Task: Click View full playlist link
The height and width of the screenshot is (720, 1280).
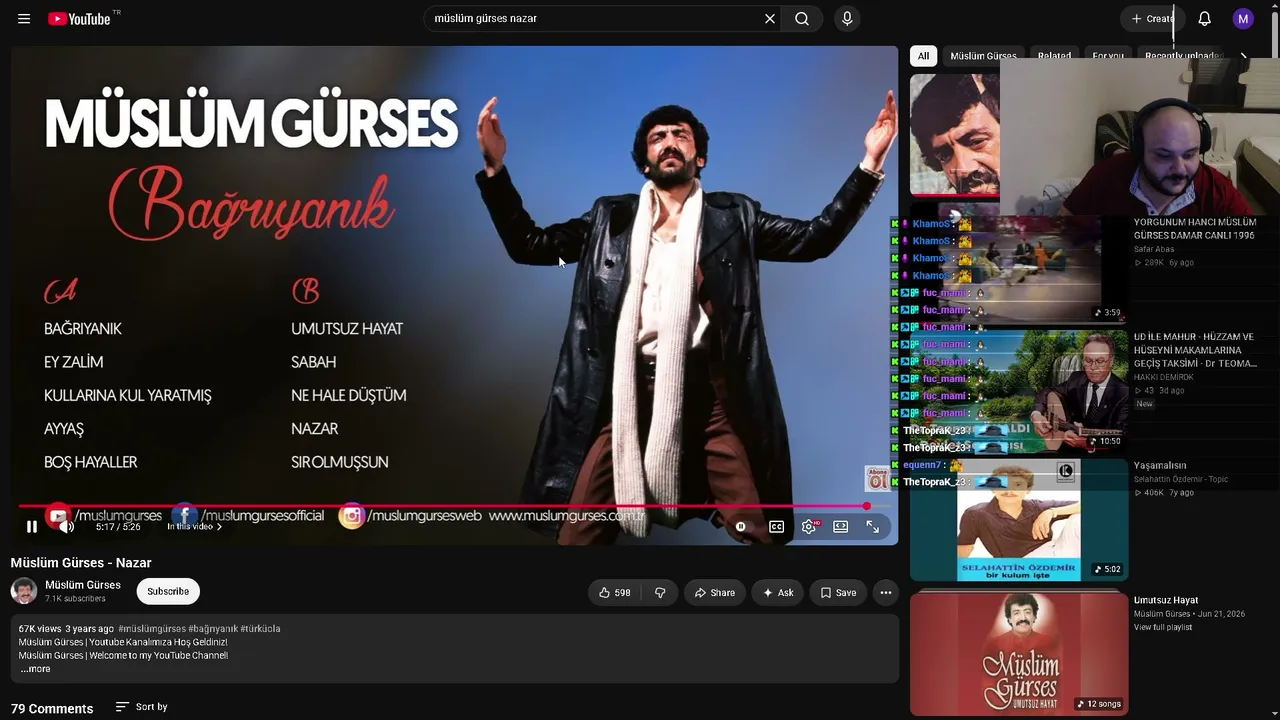Action: [x=1163, y=628]
